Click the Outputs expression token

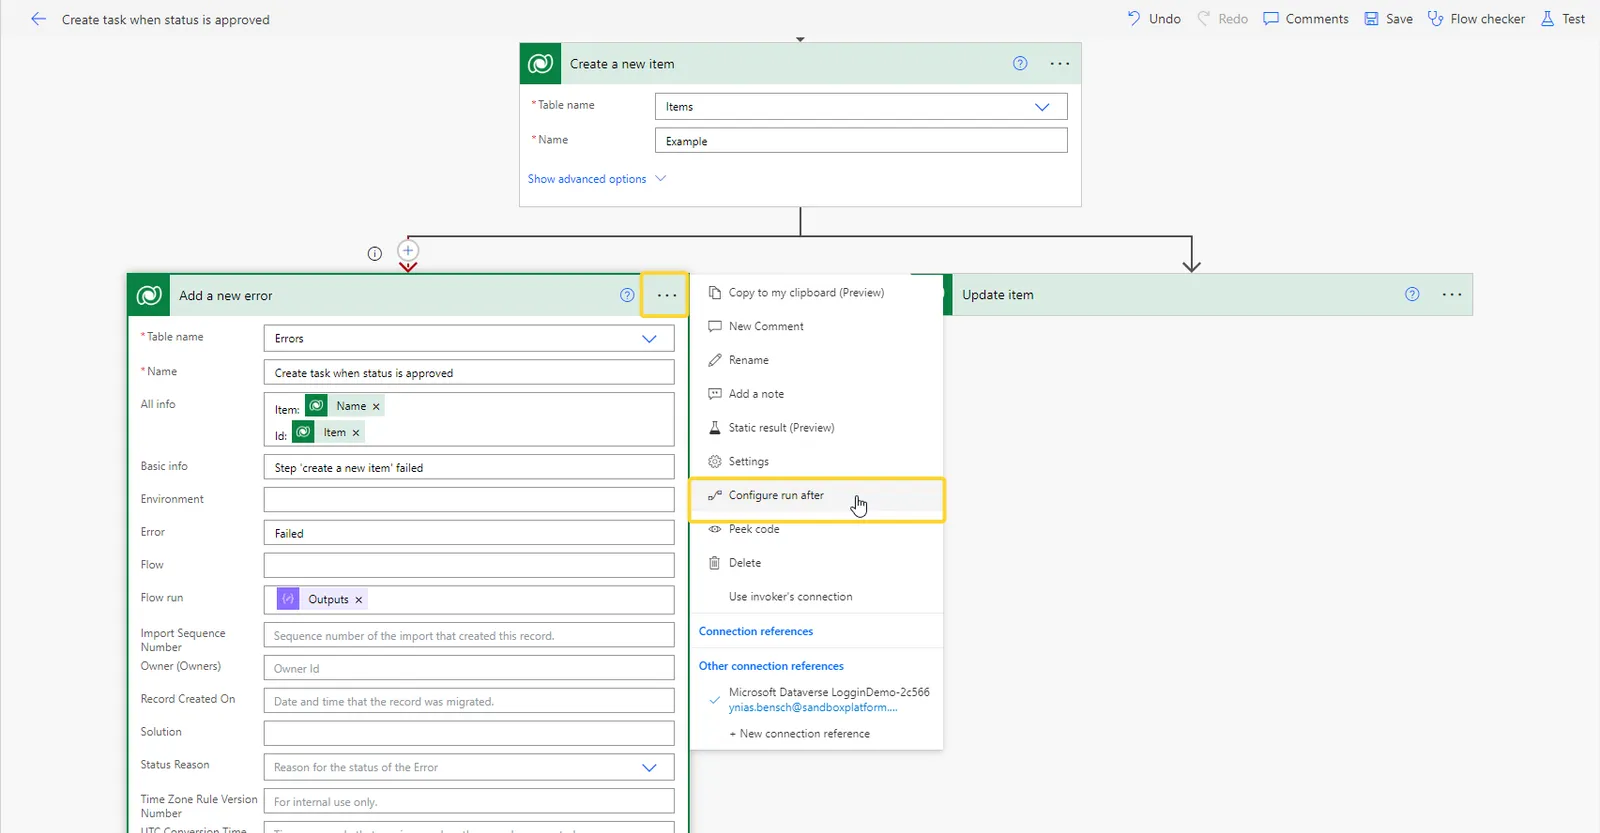322,599
